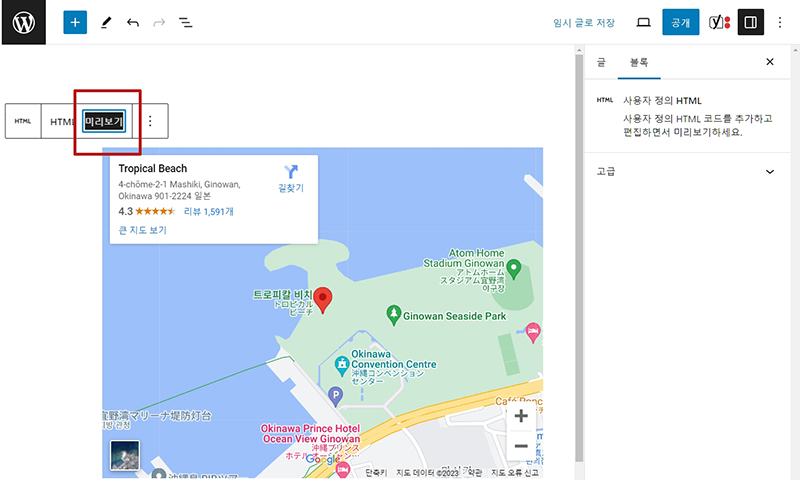Image resolution: width=800 pixels, height=480 pixels.
Task: Click the 지도 오류 신고 link
Action: (515, 473)
